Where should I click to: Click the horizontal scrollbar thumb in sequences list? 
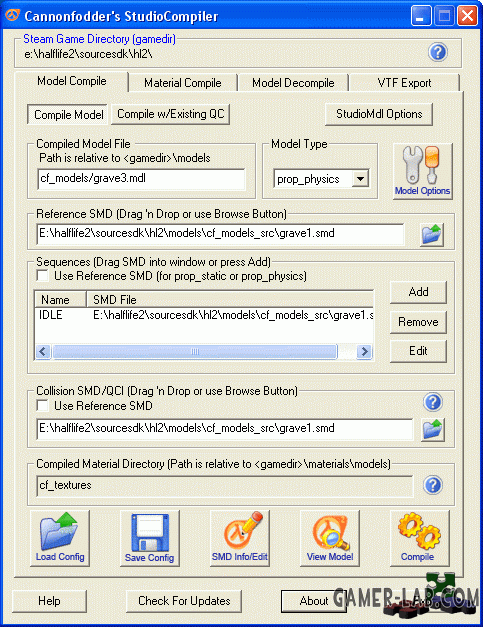point(195,351)
